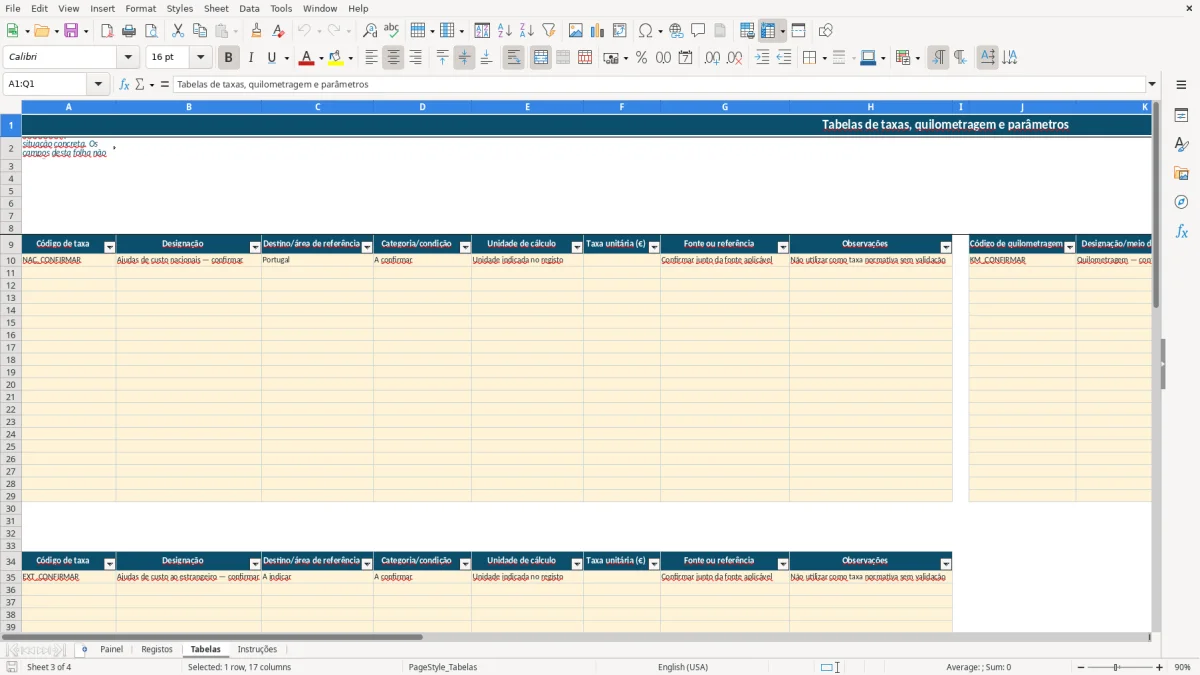The height and width of the screenshot is (675, 1200).
Task: Open the sidebar Navigator panel
Action: [1181, 203]
